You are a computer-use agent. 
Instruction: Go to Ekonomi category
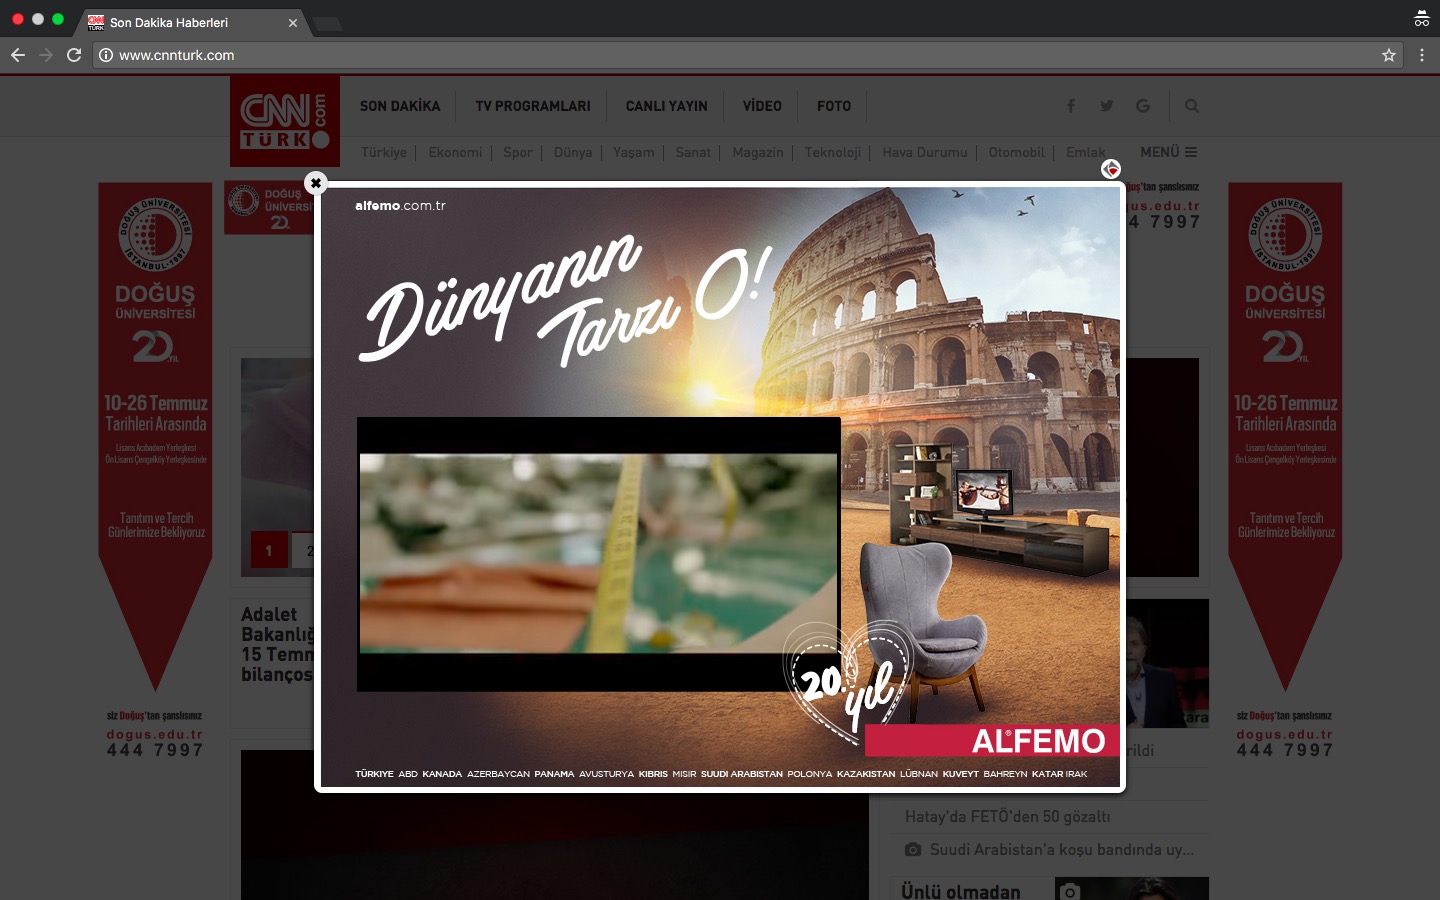(x=455, y=152)
